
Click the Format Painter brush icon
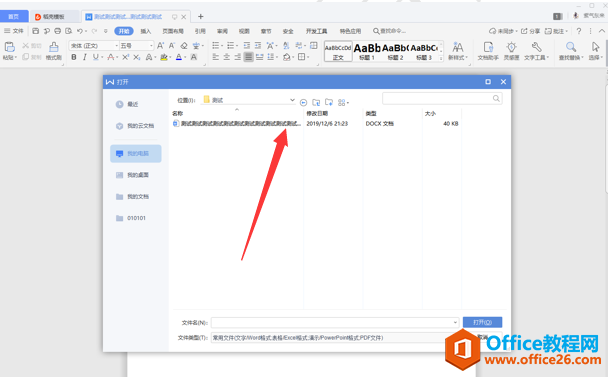tap(54, 47)
